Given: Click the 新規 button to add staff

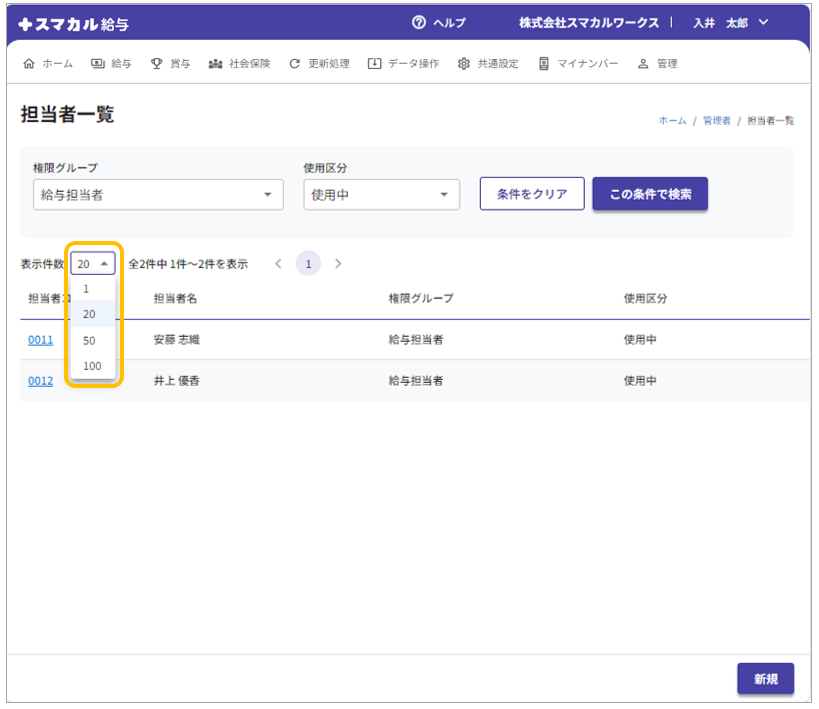Looking at the screenshot, I should tap(765, 679).
